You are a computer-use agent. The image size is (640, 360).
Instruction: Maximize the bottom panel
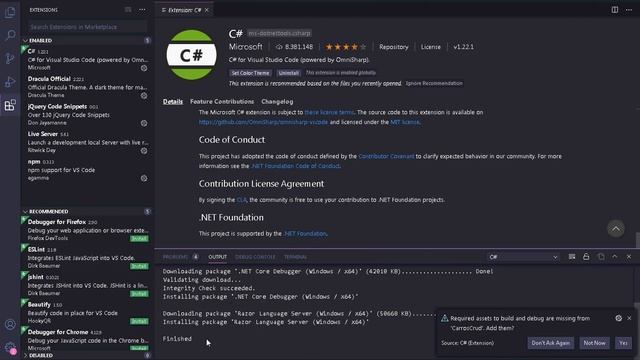coord(615,257)
